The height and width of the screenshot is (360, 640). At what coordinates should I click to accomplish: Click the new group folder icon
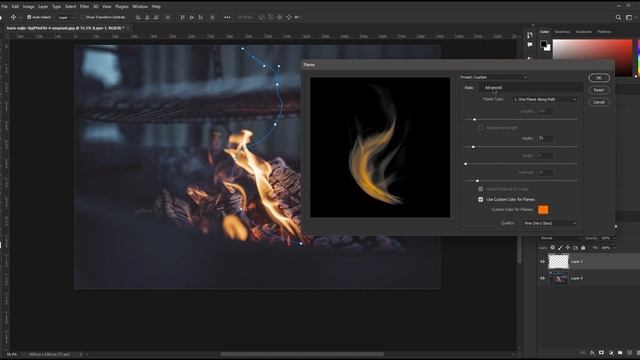point(620,352)
